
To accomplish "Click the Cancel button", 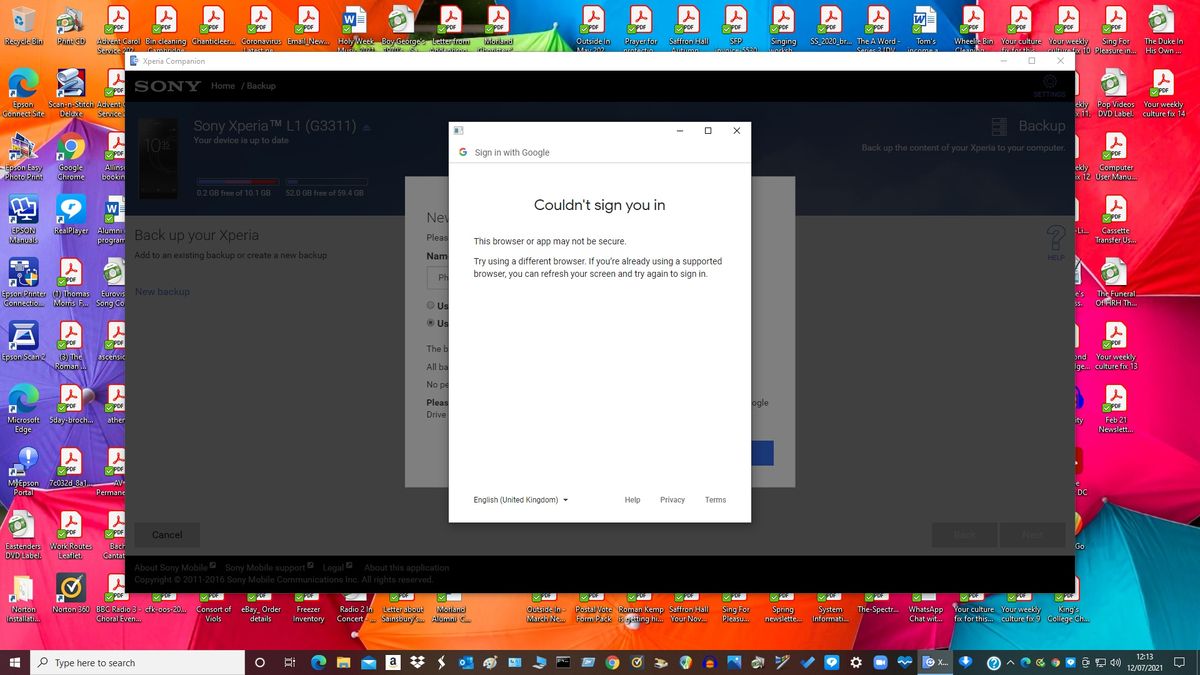I will coord(166,534).
